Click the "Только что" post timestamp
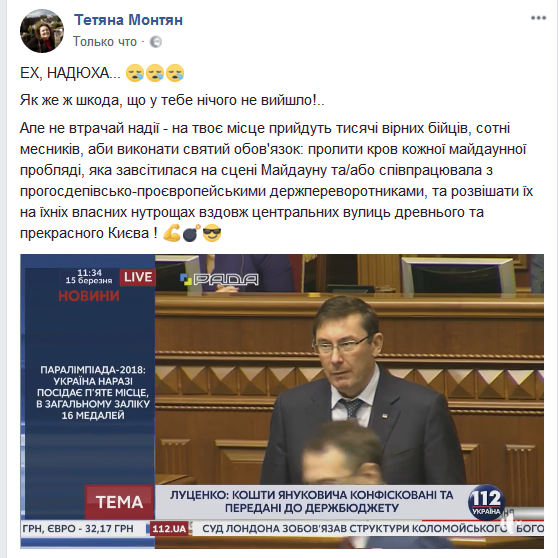558x558 pixels. coord(105,42)
